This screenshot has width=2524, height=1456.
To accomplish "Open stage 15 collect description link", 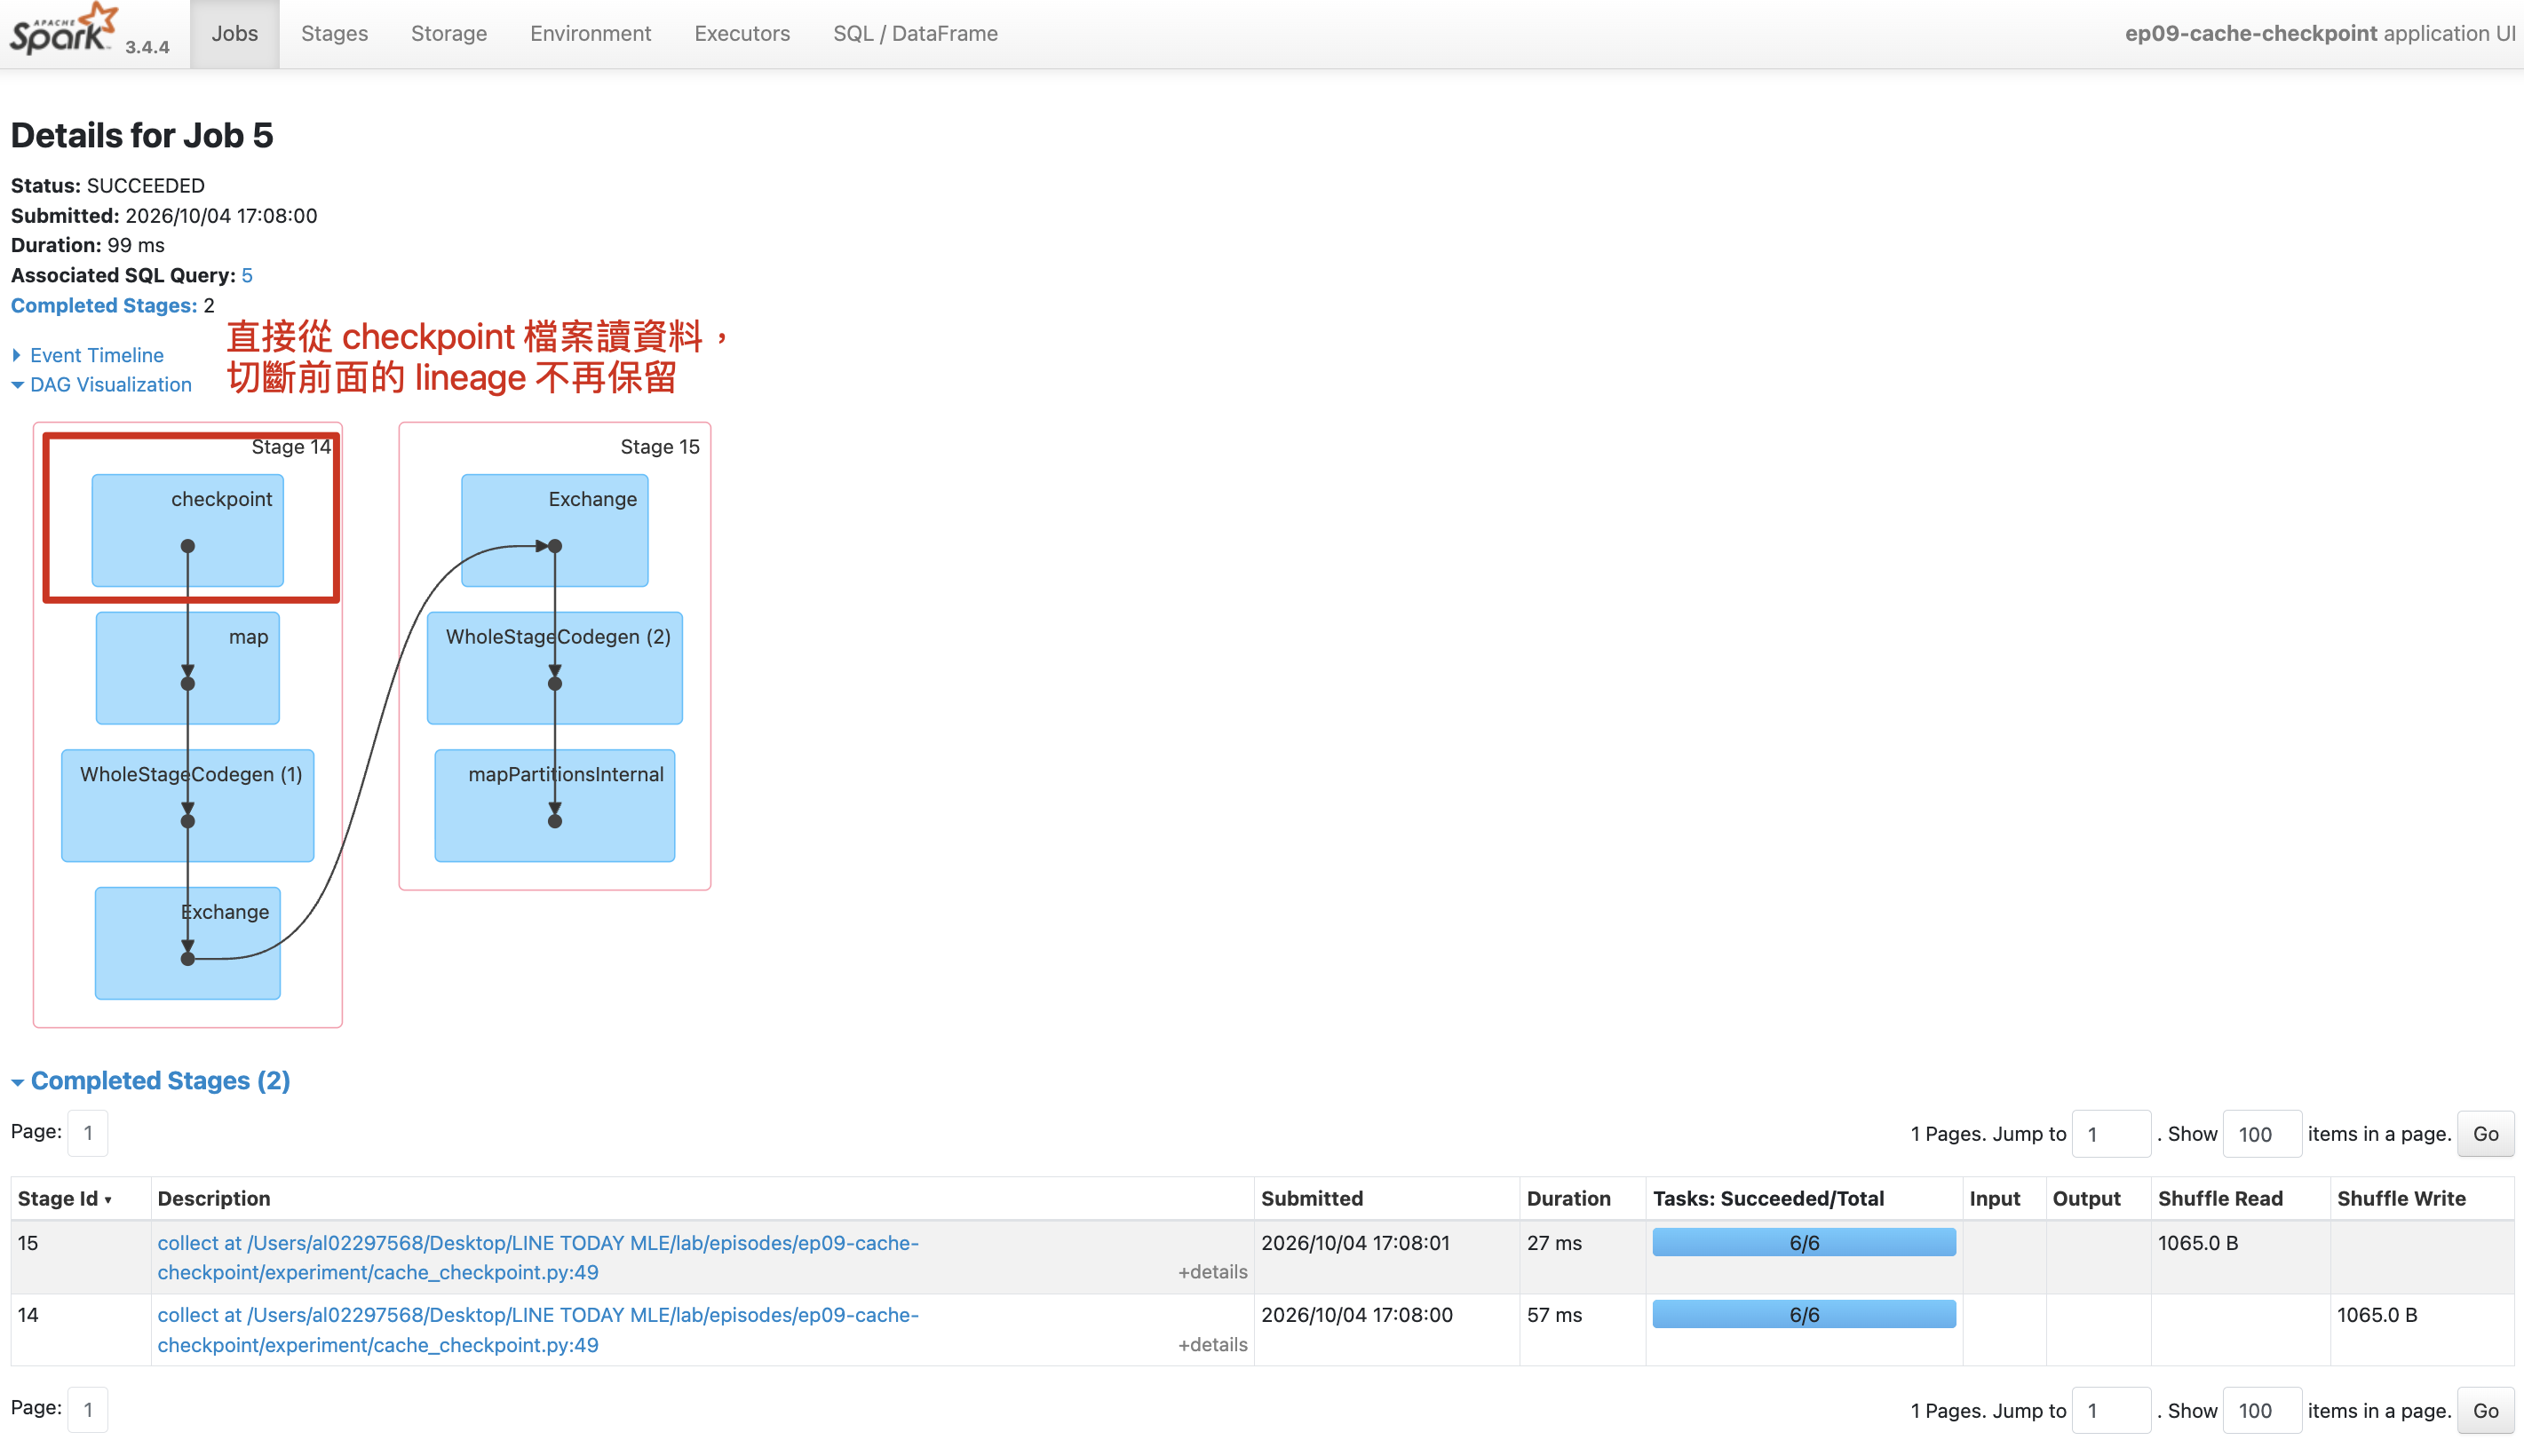I will tap(538, 1257).
